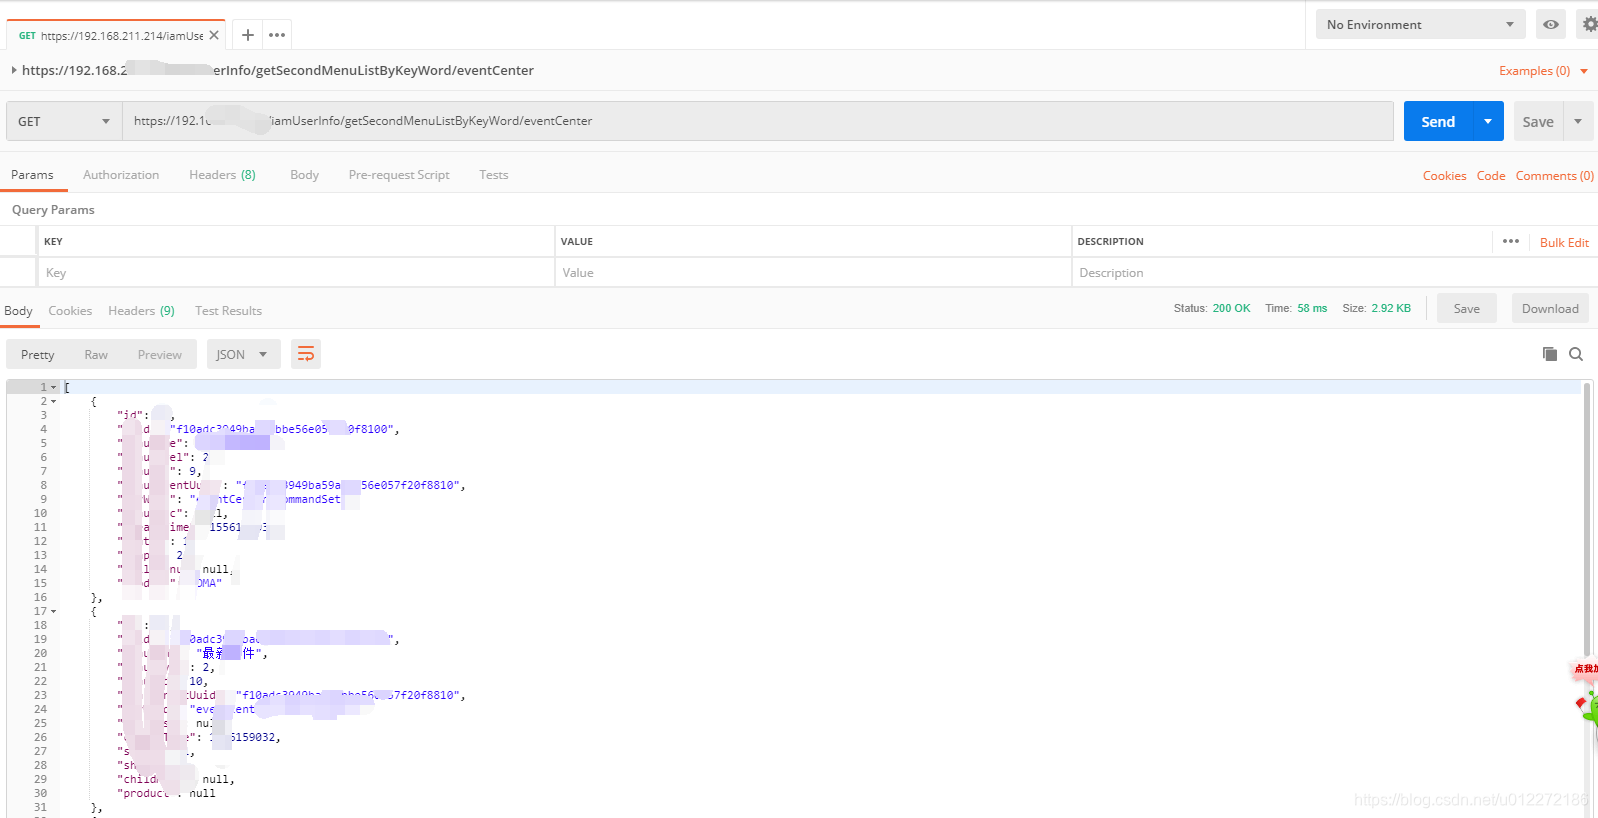
Task: Open the response search magnifier icon
Action: tap(1576, 354)
